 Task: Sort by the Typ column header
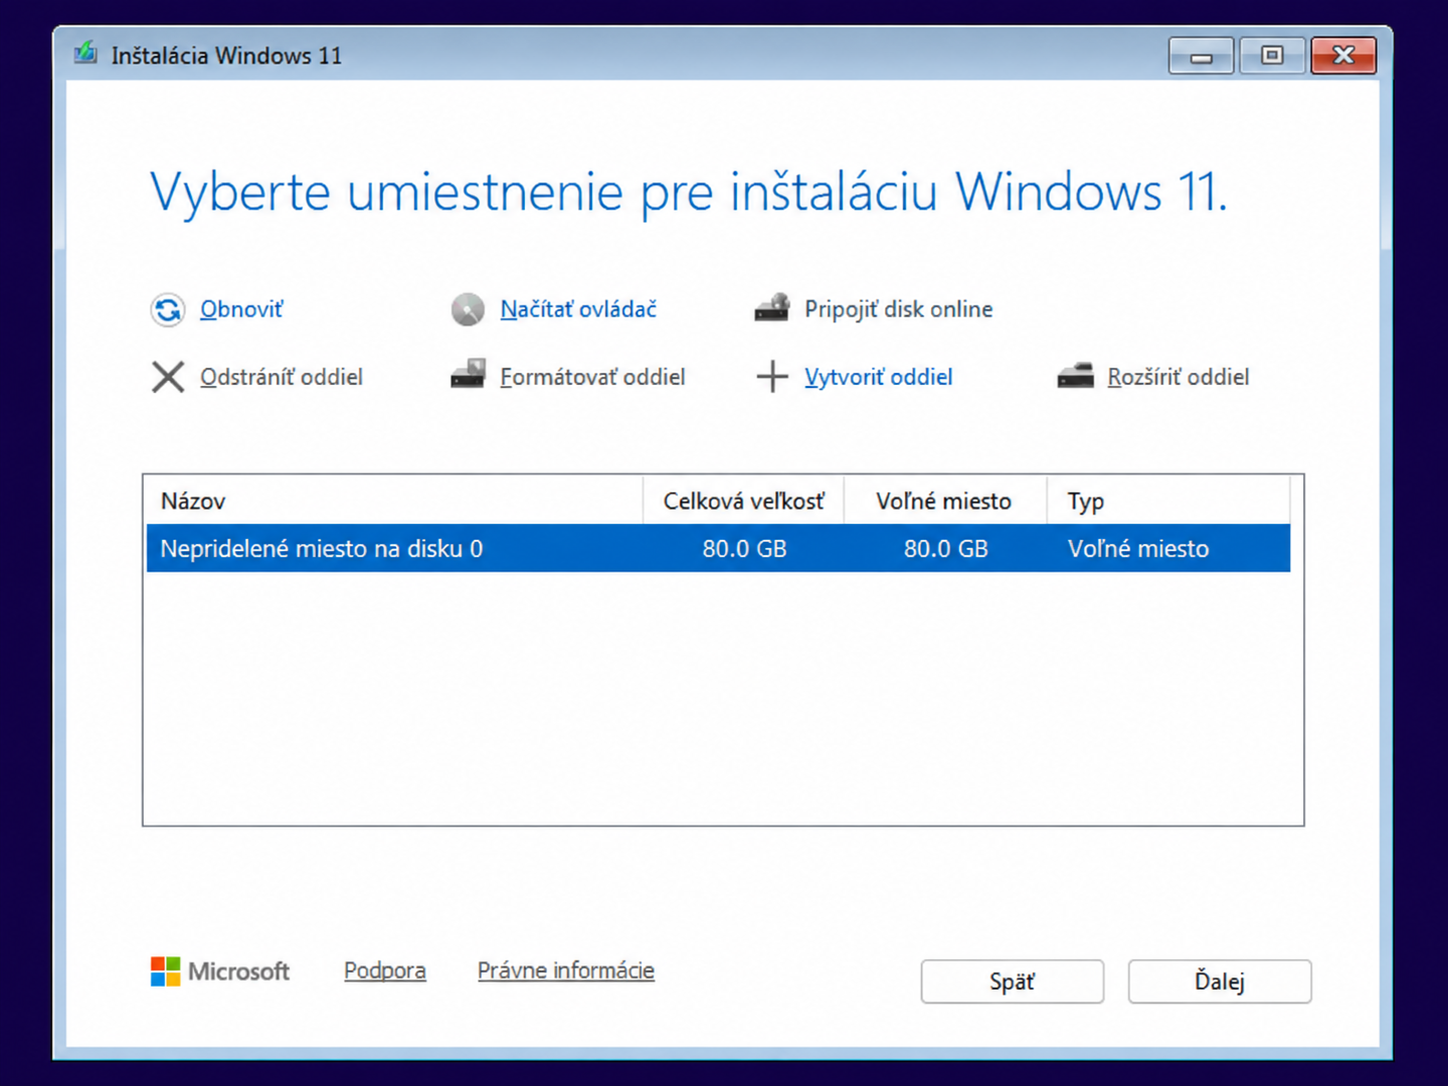(x=1168, y=501)
